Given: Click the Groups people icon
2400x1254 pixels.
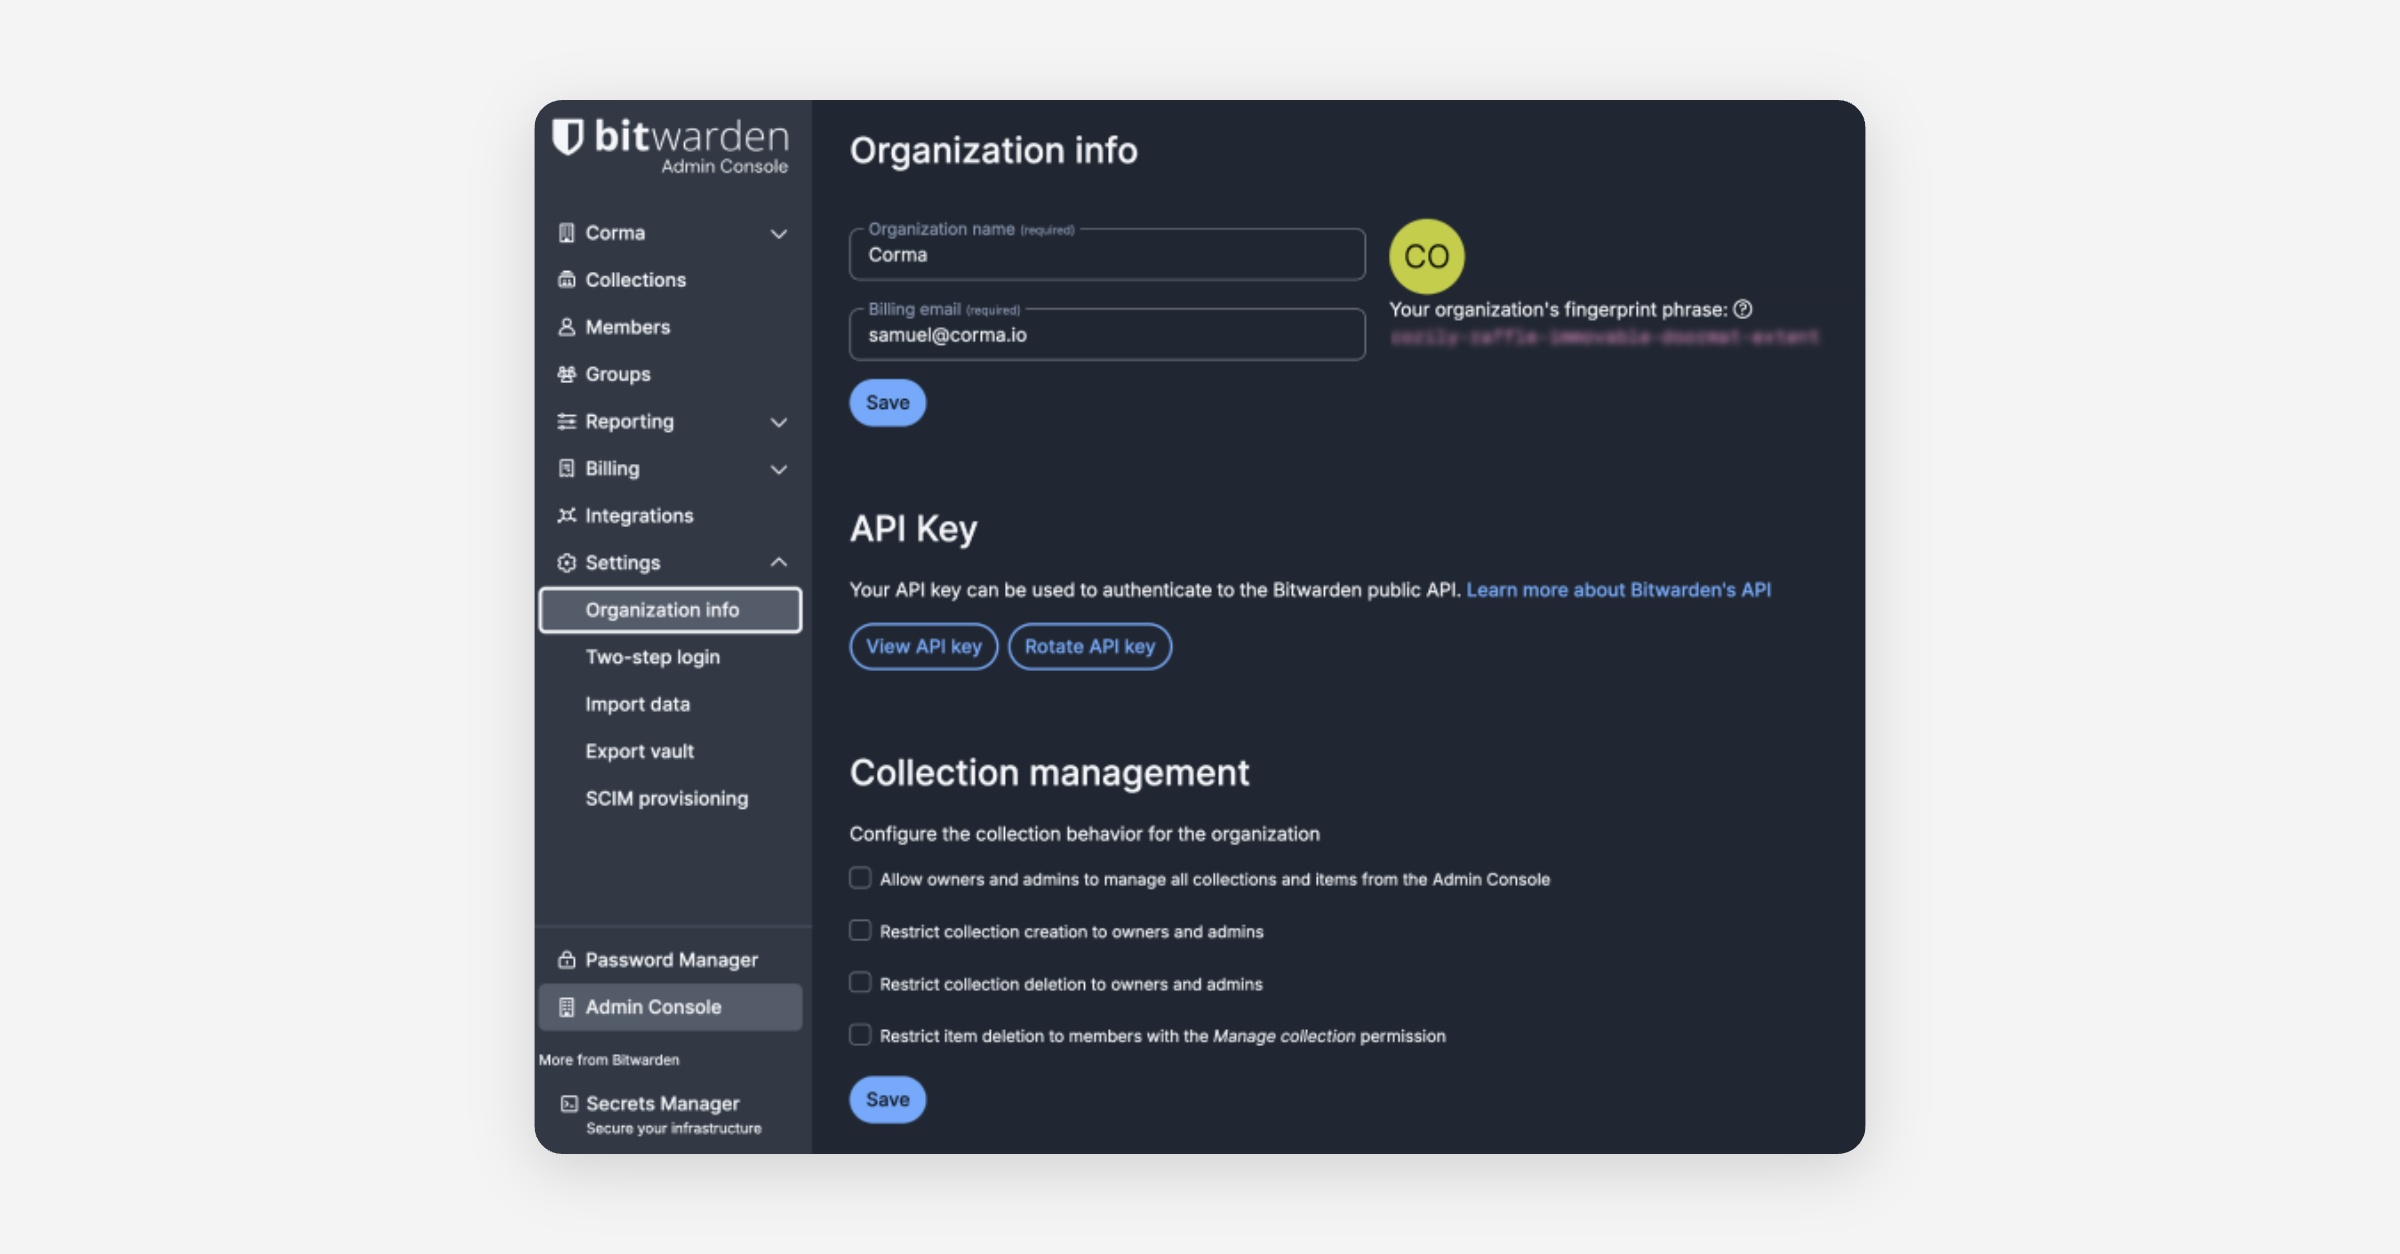Looking at the screenshot, I should [566, 374].
